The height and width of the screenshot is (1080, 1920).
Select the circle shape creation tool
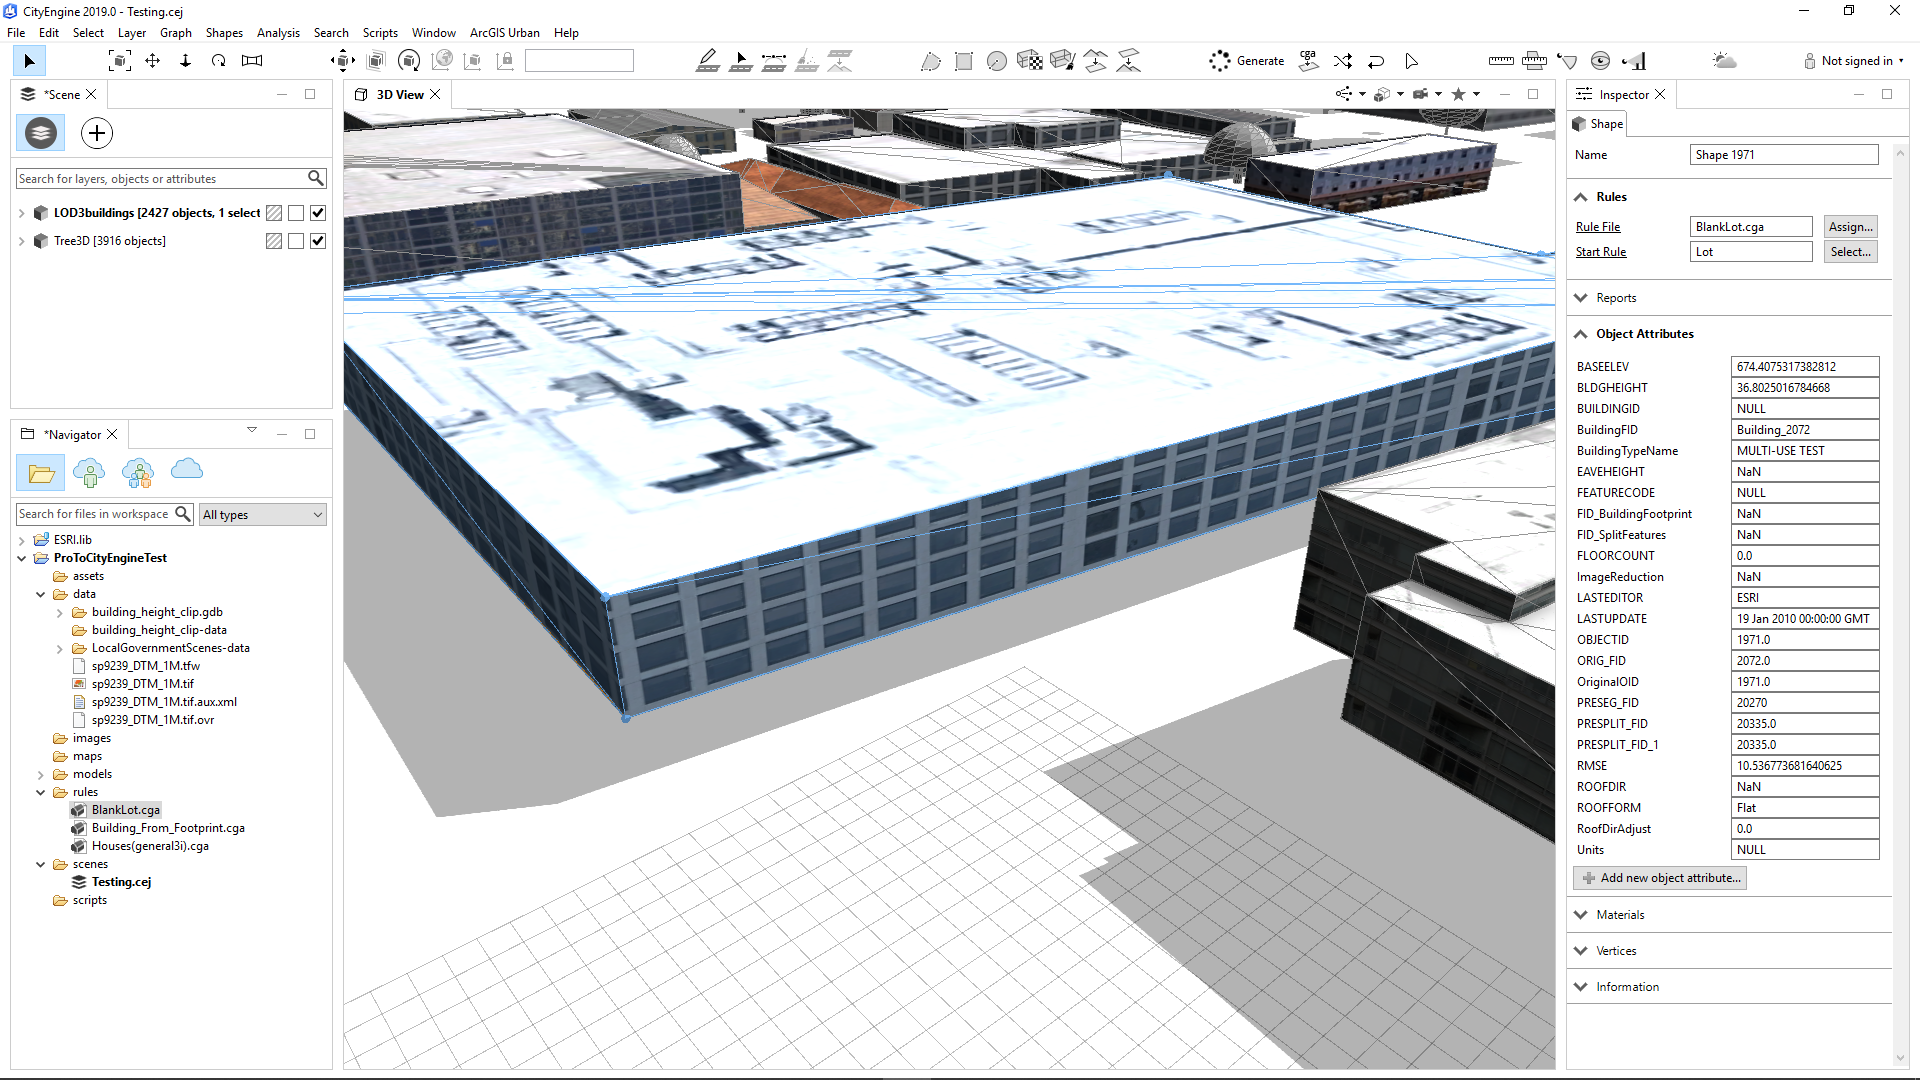coord(997,61)
